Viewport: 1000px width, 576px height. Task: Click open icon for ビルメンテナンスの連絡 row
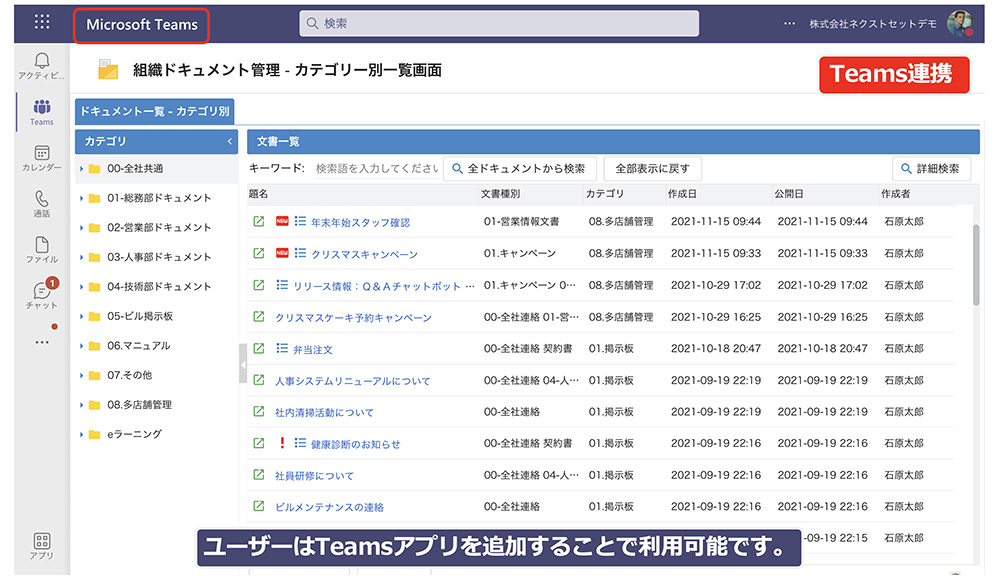259,506
